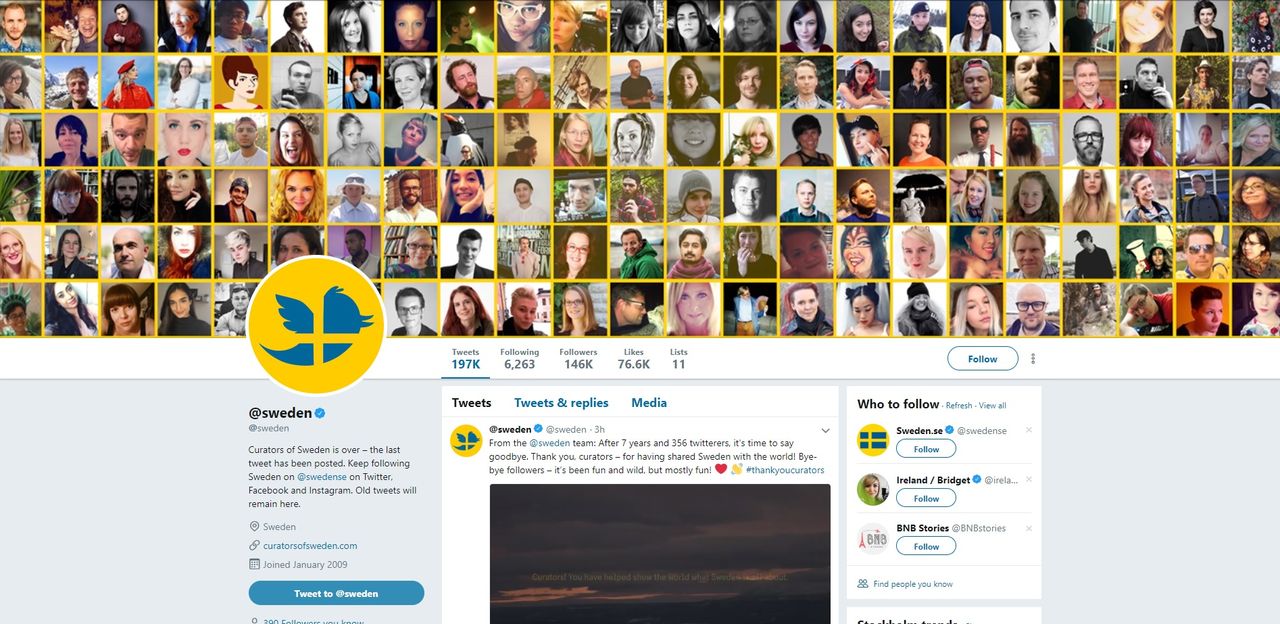1280x624 pixels.
Task: Click the tweet author's small avatar
Action: point(466,440)
